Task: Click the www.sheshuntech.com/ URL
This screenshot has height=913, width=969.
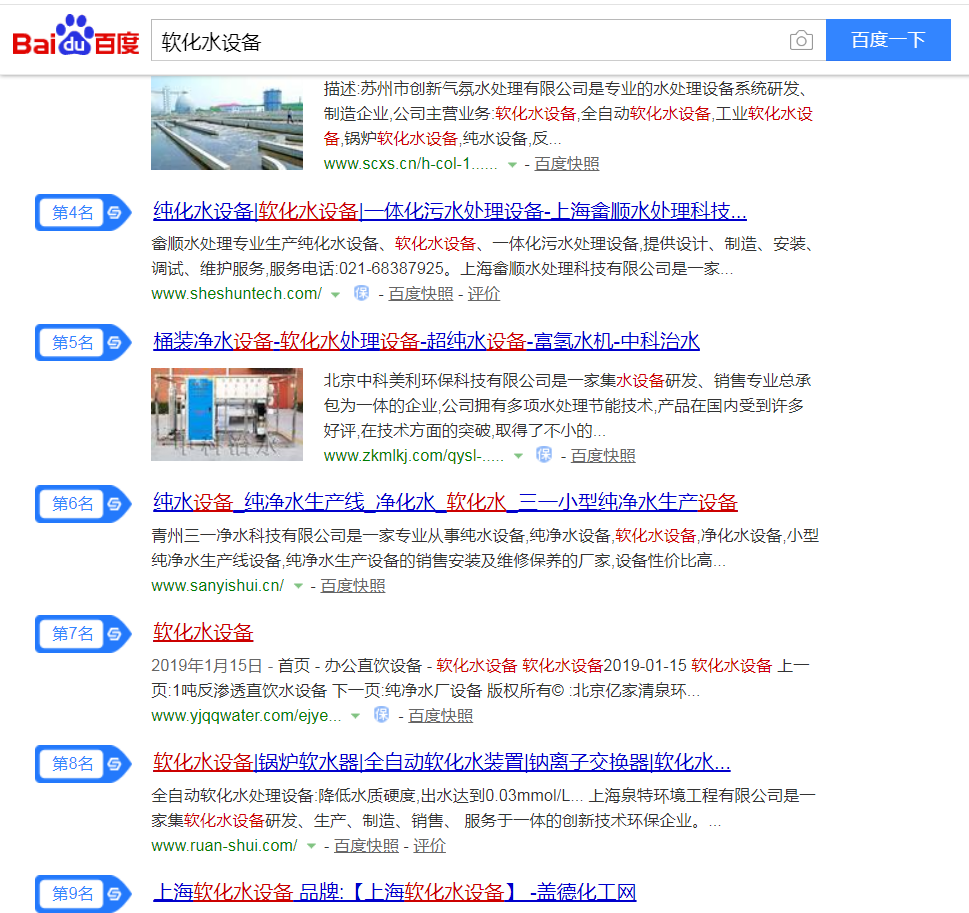Action: click(x=237, y=294)
